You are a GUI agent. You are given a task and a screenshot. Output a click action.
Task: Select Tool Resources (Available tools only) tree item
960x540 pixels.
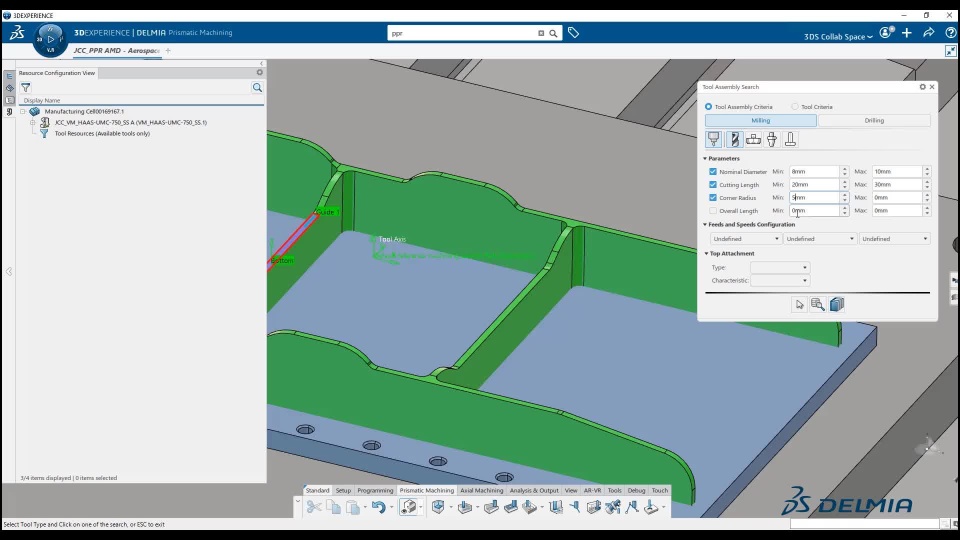[x=102, y=133]
